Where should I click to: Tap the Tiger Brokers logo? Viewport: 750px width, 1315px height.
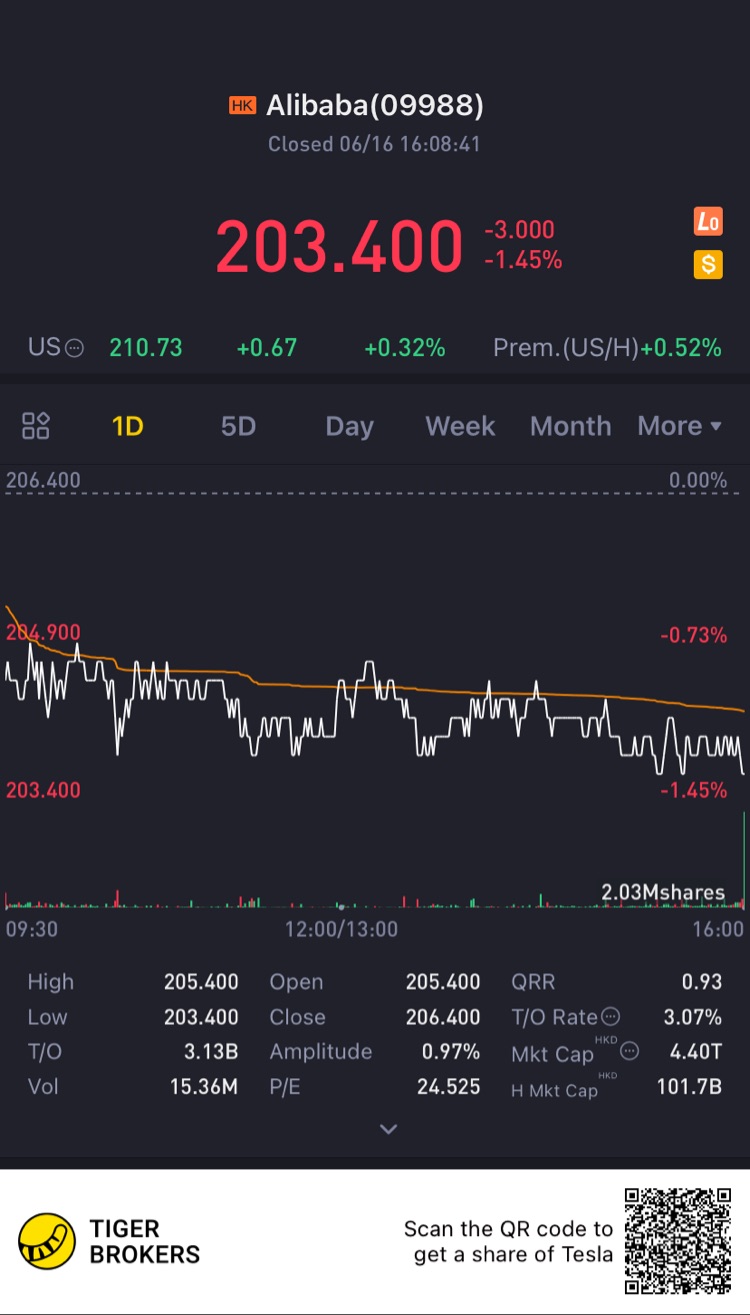pos(110,1241)
